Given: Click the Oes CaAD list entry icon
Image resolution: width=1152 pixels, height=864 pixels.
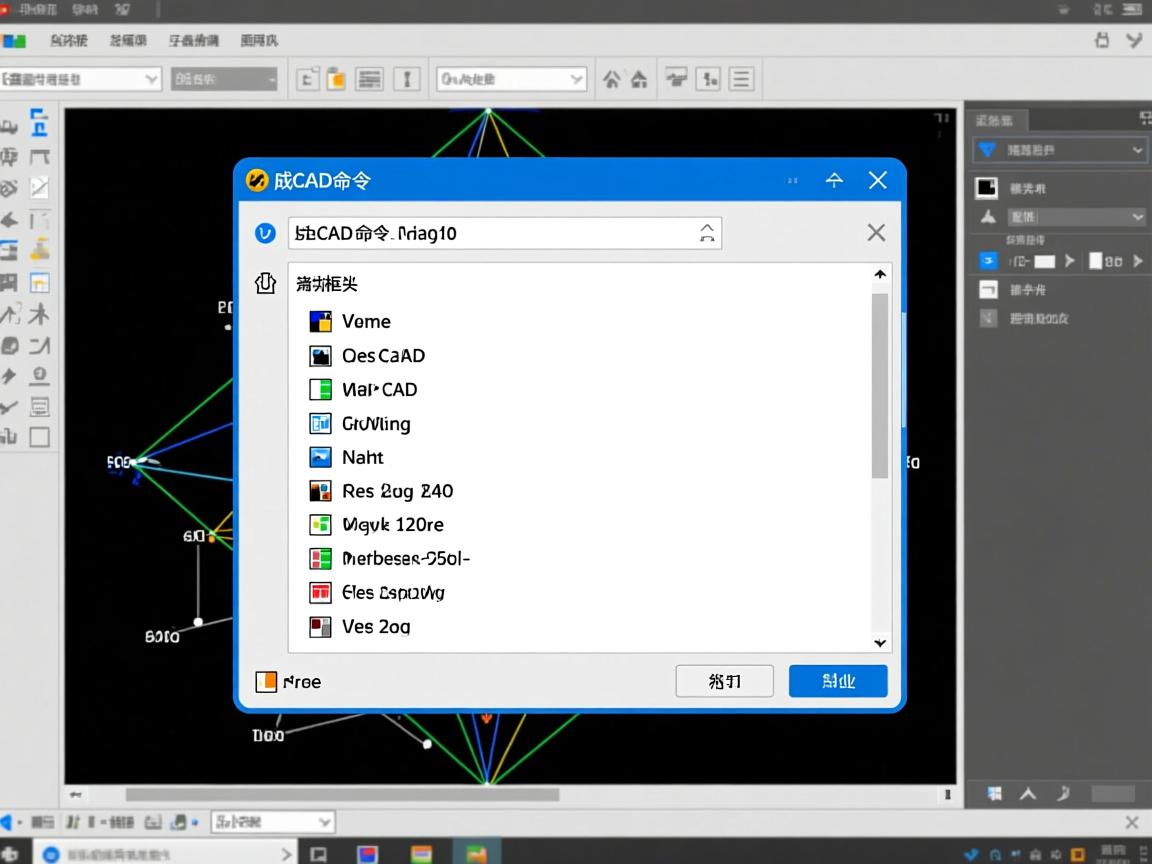Looking at the screenshot, I should (x=320, y=356).
